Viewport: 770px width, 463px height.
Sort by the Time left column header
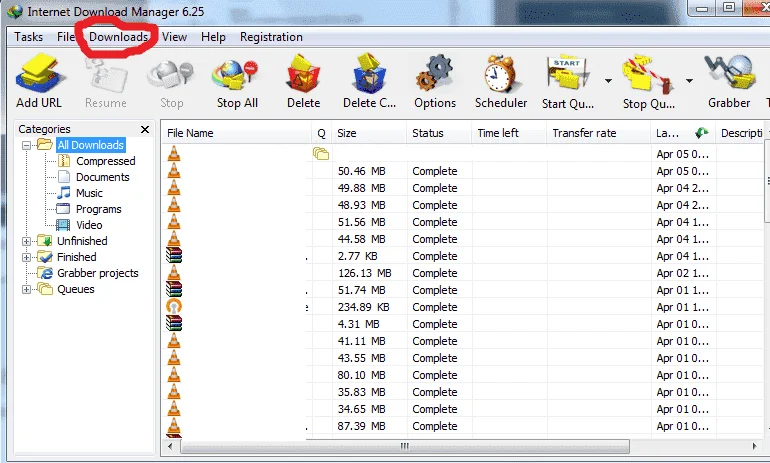509,133
